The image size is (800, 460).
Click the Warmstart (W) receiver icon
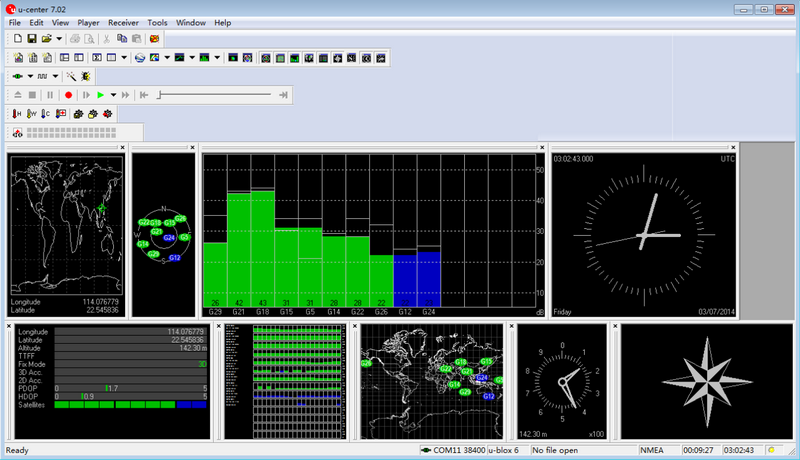pyautogui.click(x=32, y=114)
